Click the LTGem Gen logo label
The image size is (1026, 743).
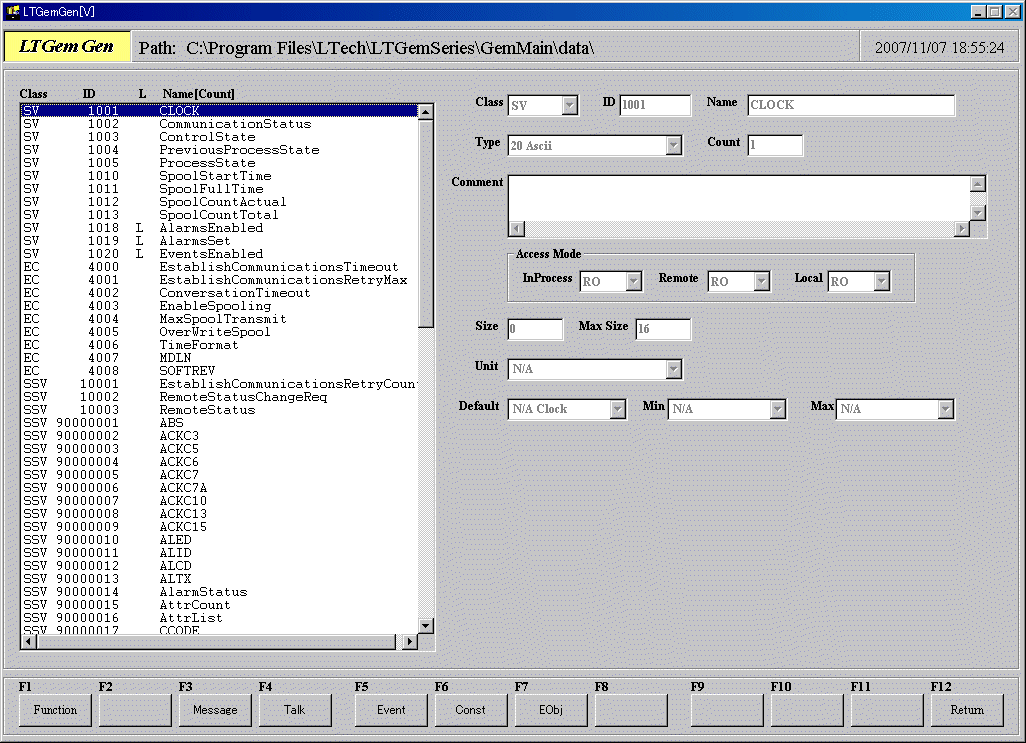click(66, 47)
